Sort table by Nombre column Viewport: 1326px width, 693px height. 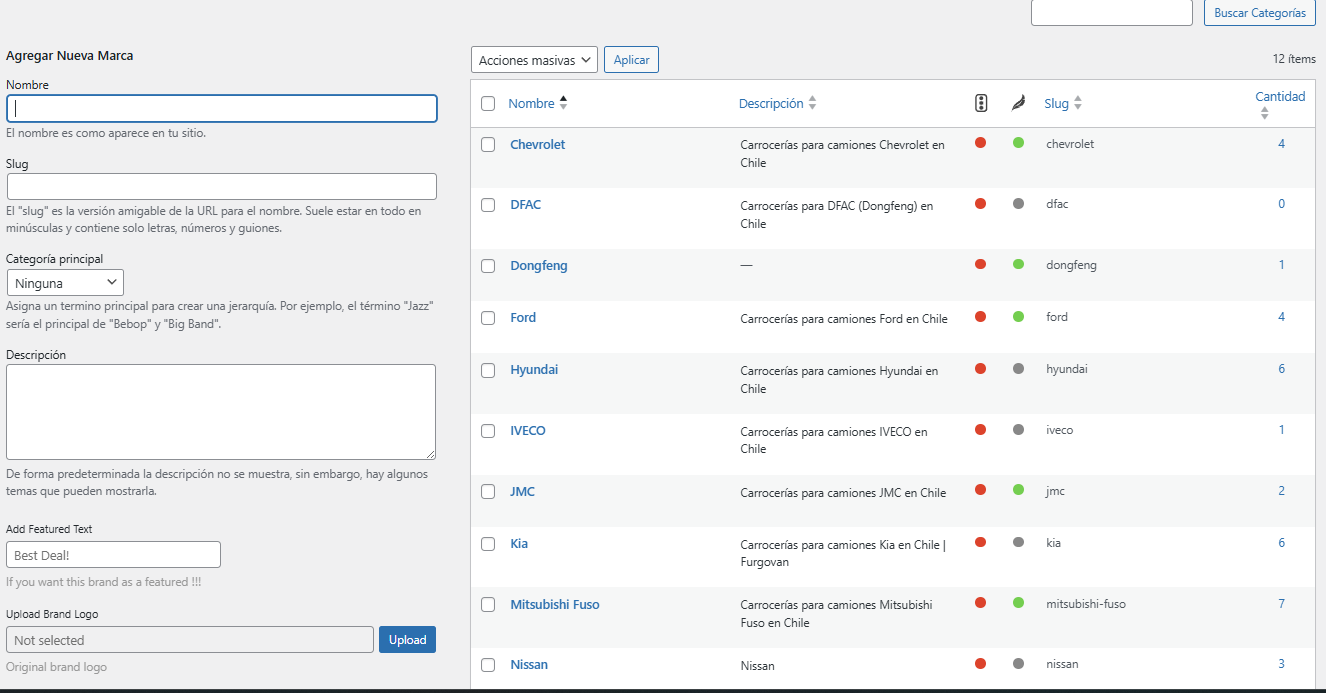[x=537, y=103]
